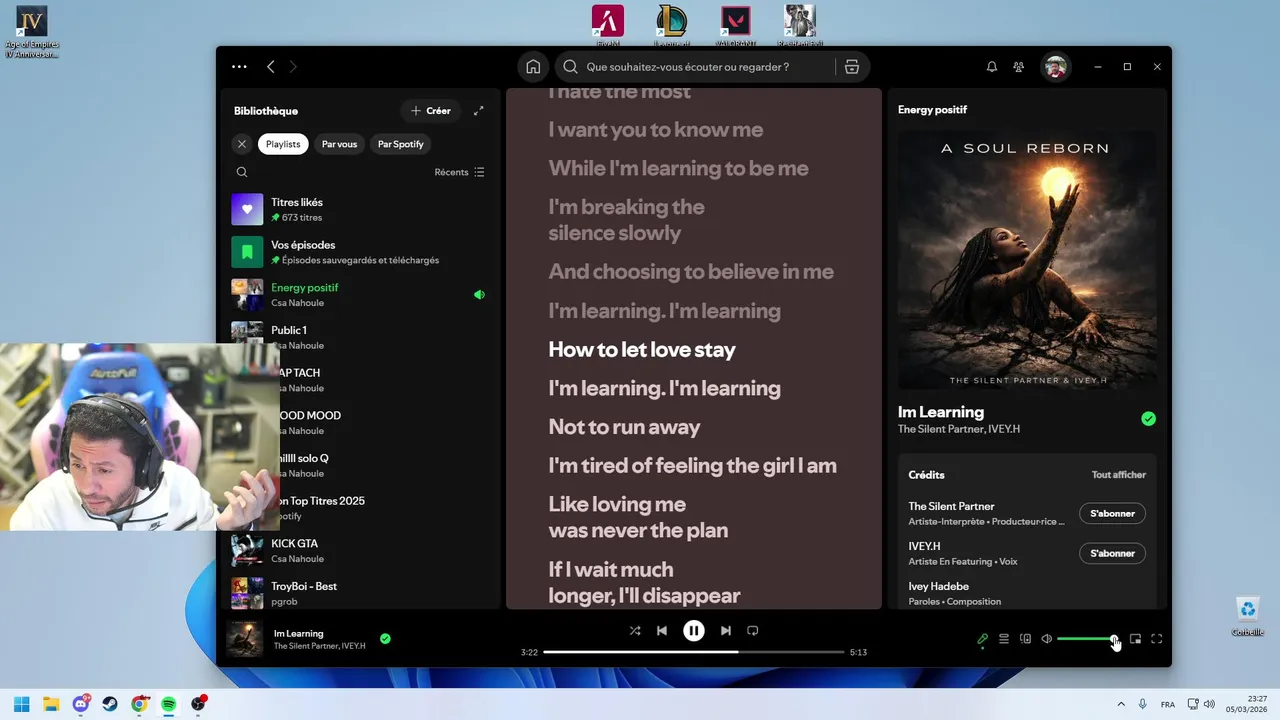This screenshot has width=1280, height=720.
Task: Click the A Soul Reborn album cover
Action: 1027,259
